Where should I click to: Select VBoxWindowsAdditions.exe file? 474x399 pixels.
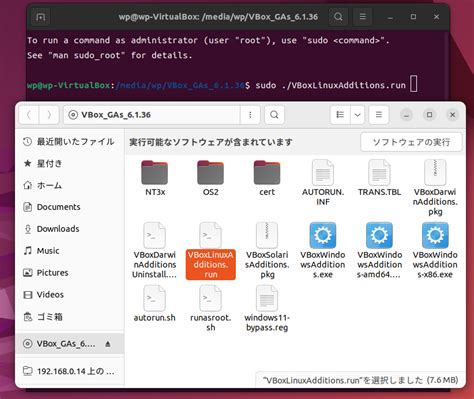(x=323, y=251)
